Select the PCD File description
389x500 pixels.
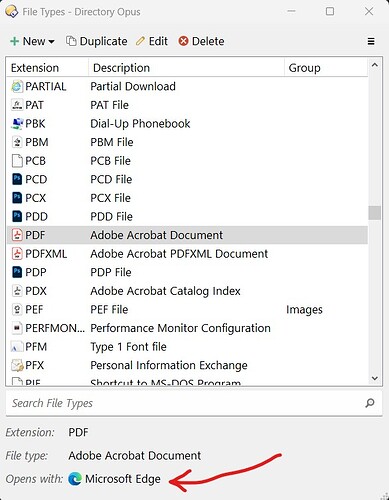(111, 179)
